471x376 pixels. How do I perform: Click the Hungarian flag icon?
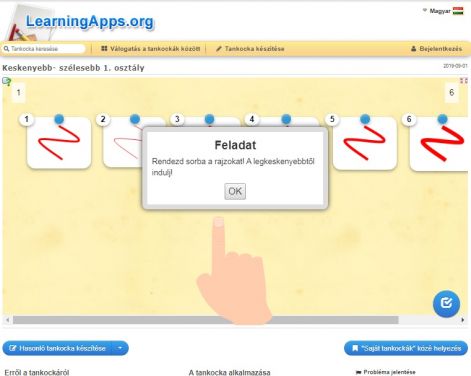(x=458, y=11)
